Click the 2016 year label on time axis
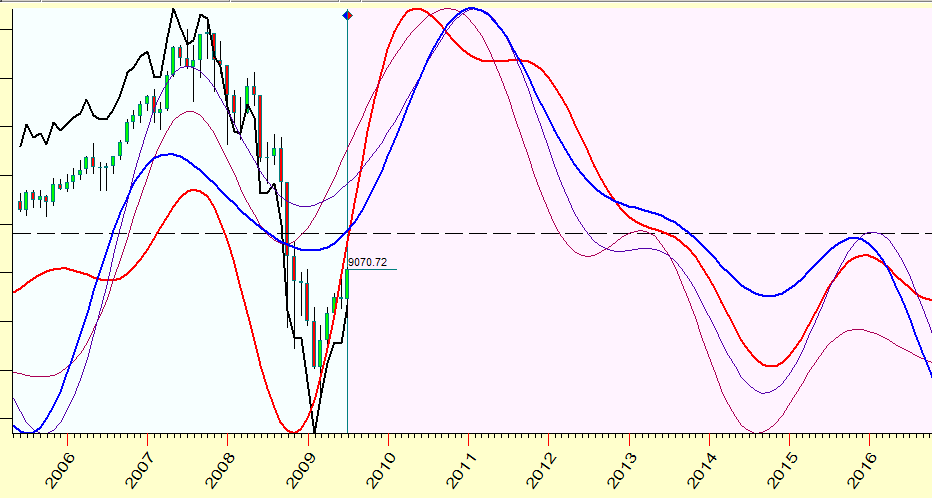Screen dimensions: 932x498 click(862, 469)
